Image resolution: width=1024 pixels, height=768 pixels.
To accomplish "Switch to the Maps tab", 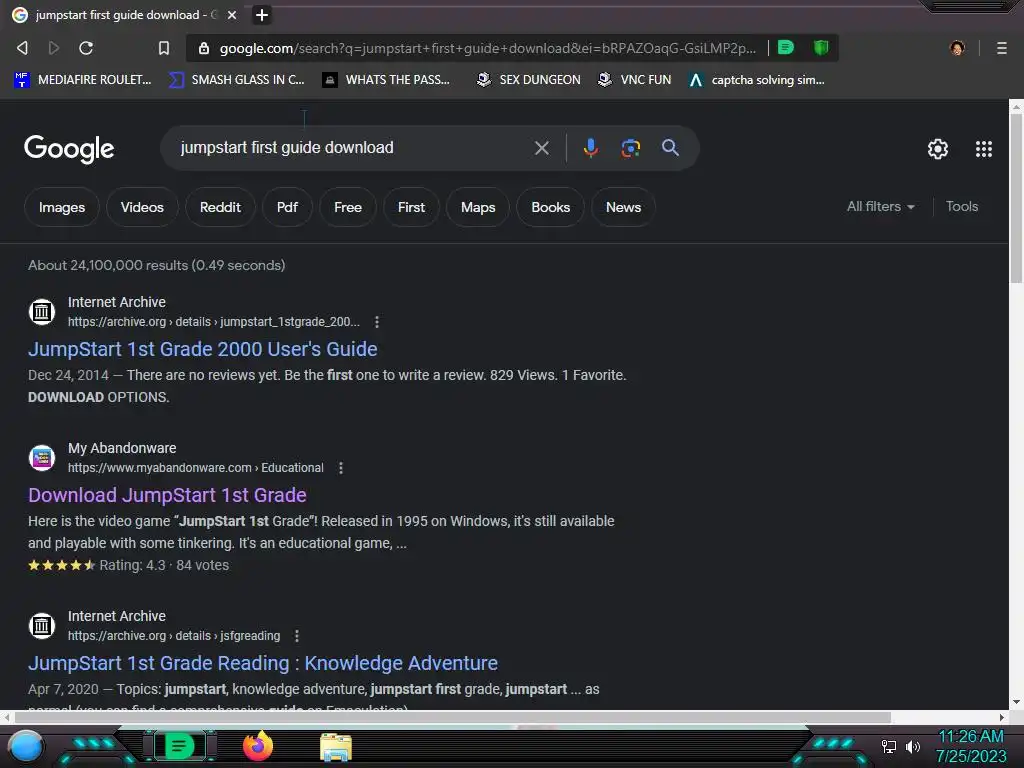I will (477, 207).
